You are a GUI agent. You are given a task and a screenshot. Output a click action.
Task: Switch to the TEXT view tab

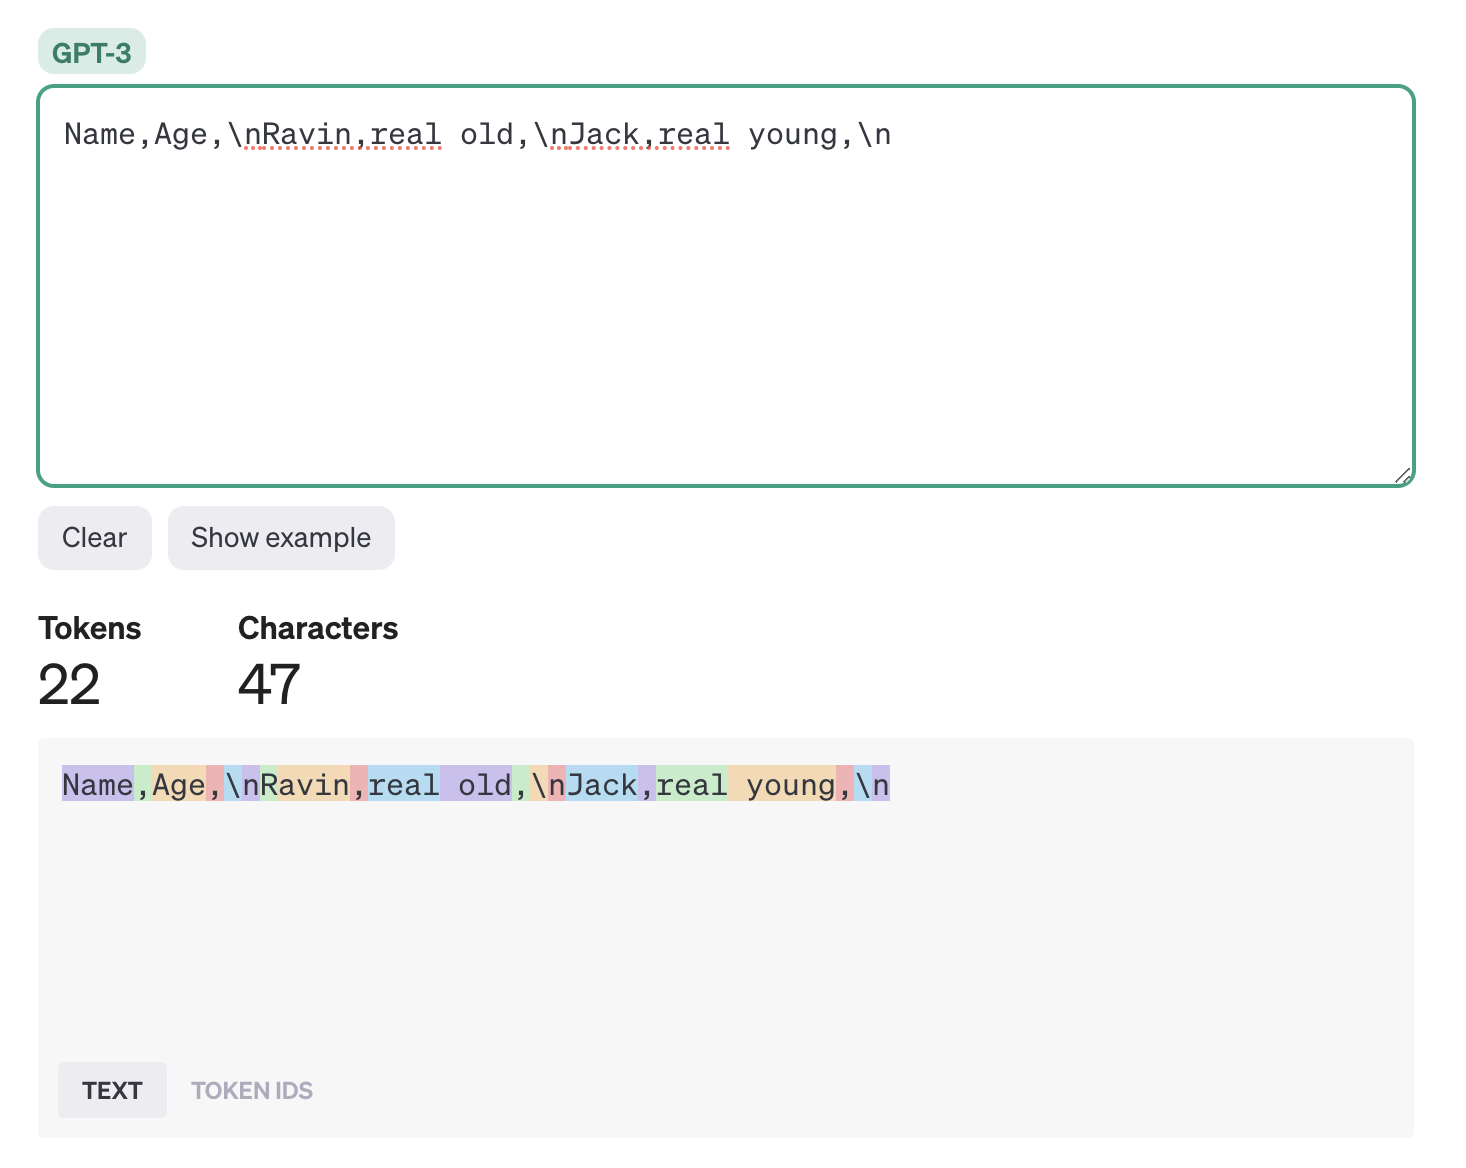112,1090
